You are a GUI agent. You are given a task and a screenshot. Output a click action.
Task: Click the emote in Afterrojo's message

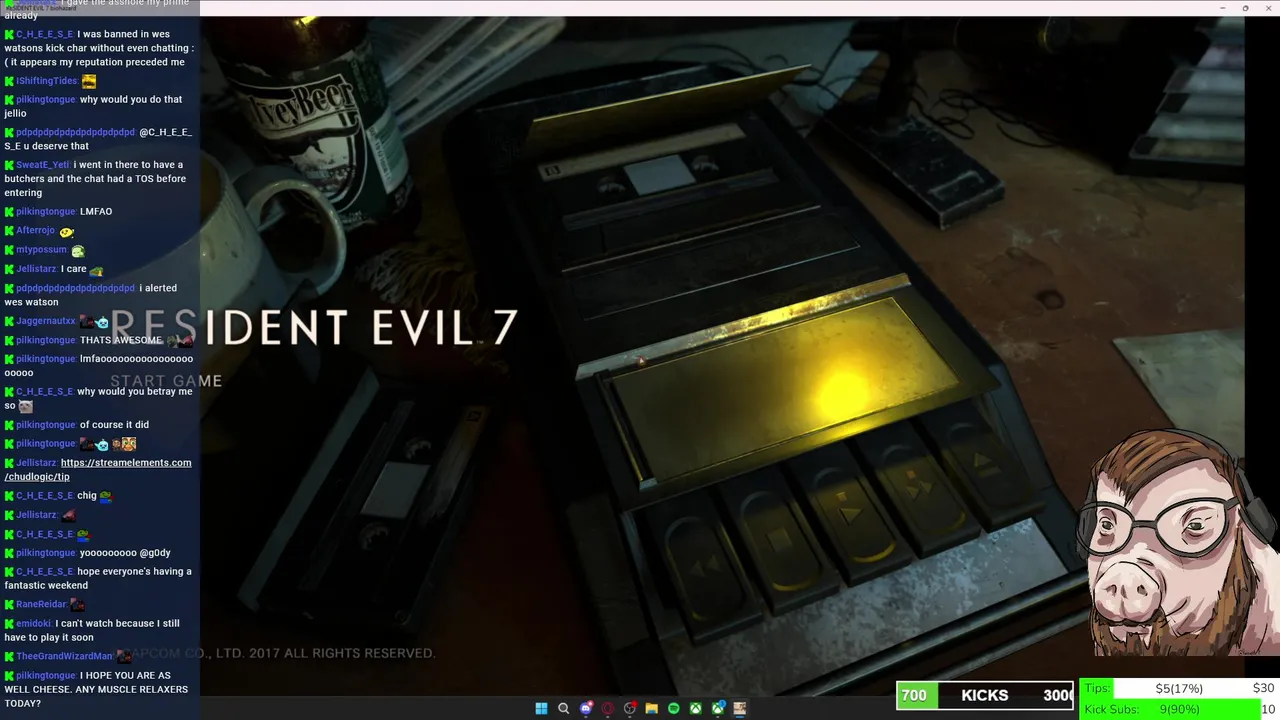[x=67, y=232]
